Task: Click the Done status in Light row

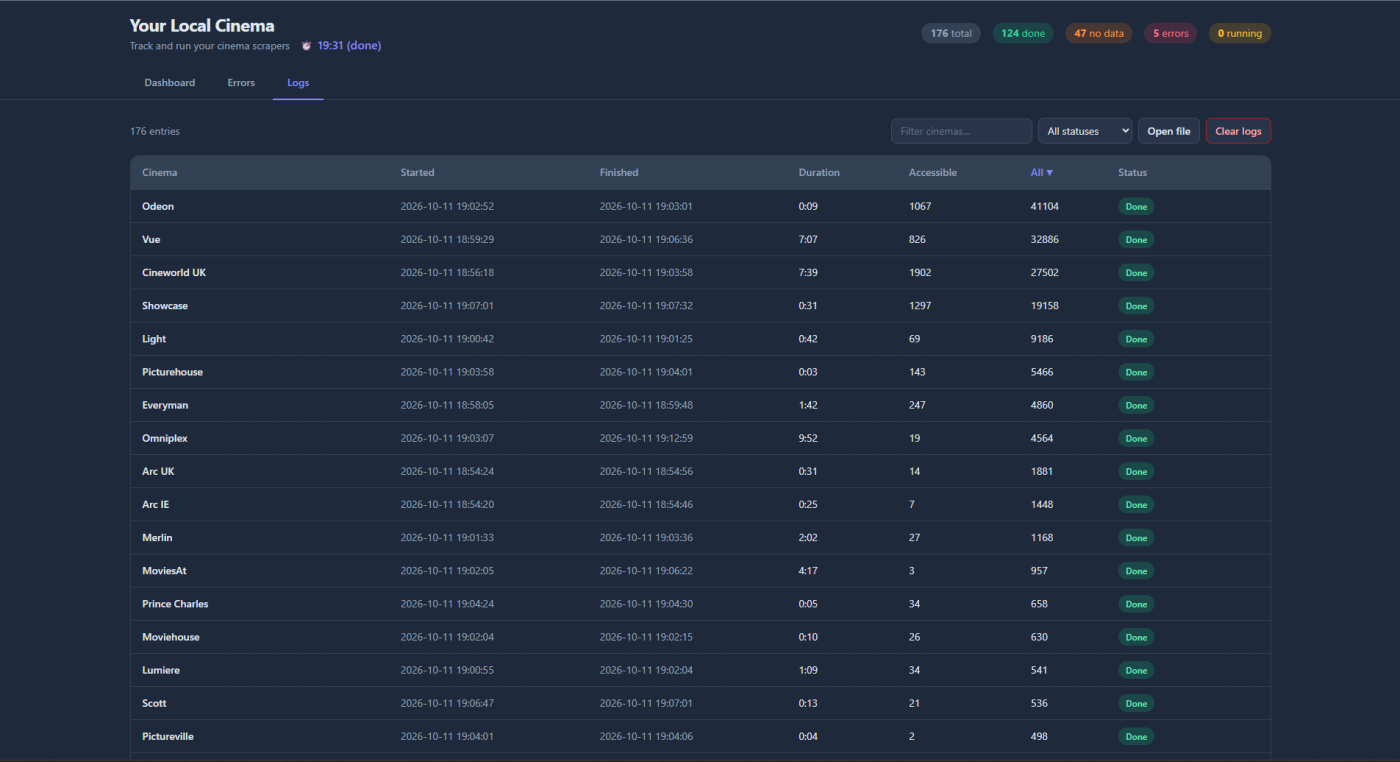Action: [x=1136, y=339]
